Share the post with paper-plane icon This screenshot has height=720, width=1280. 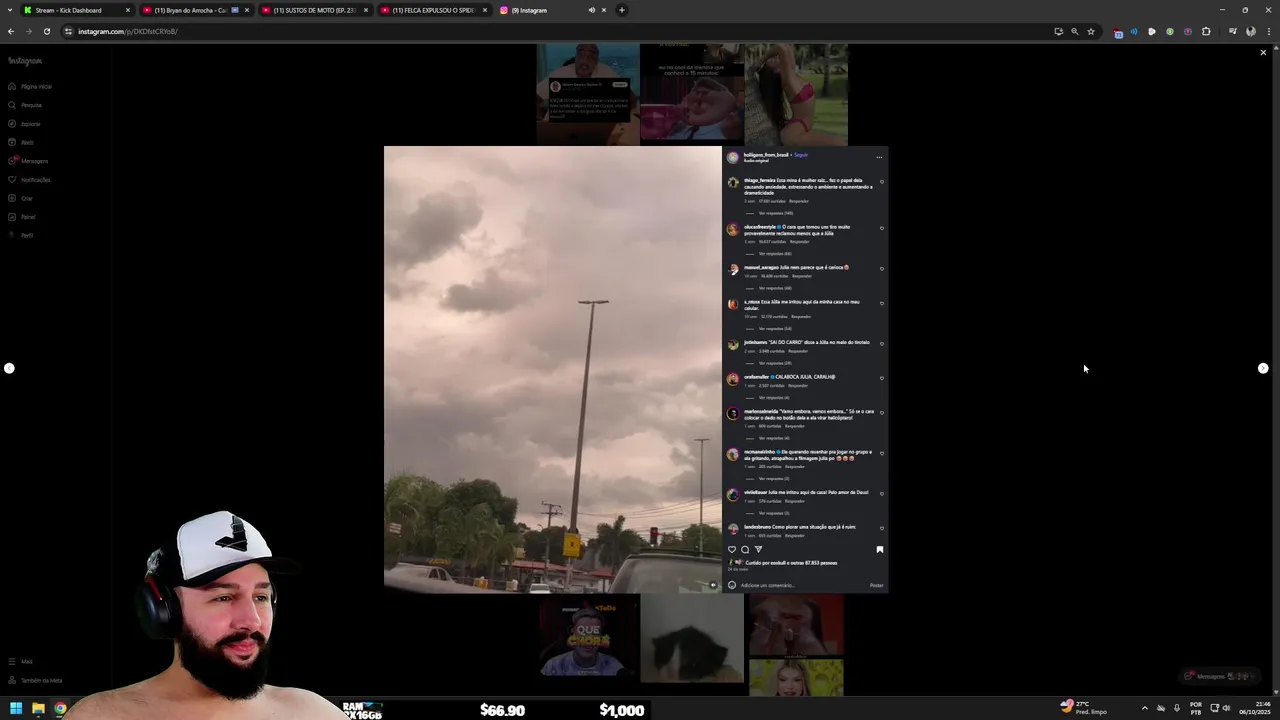[x=758, y=549]
